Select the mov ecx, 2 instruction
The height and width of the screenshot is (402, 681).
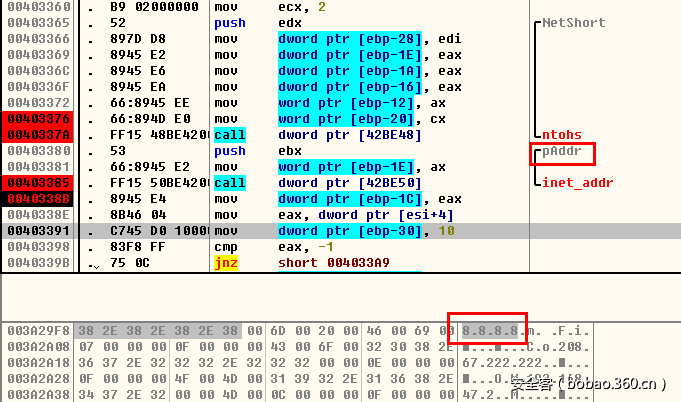[300, 6]
